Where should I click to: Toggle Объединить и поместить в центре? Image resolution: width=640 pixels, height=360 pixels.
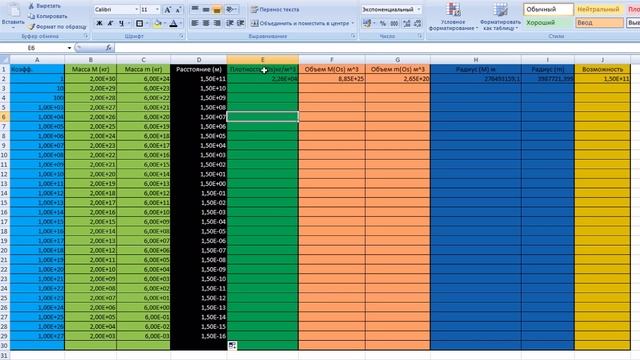300,24
